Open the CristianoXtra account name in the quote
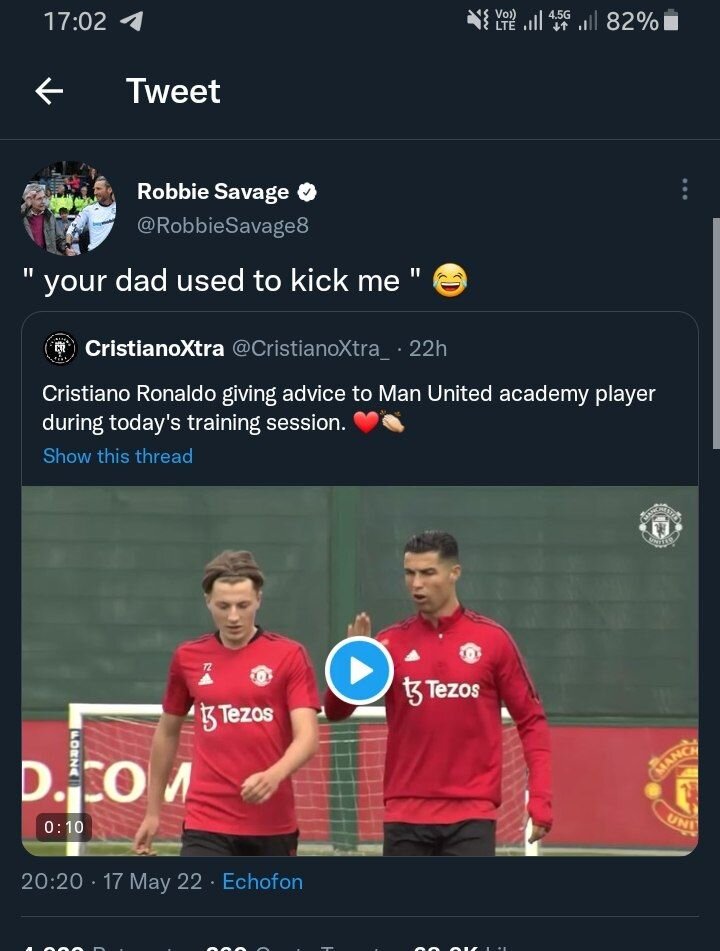Screen dimensions: 720x951 pos(154,348)
